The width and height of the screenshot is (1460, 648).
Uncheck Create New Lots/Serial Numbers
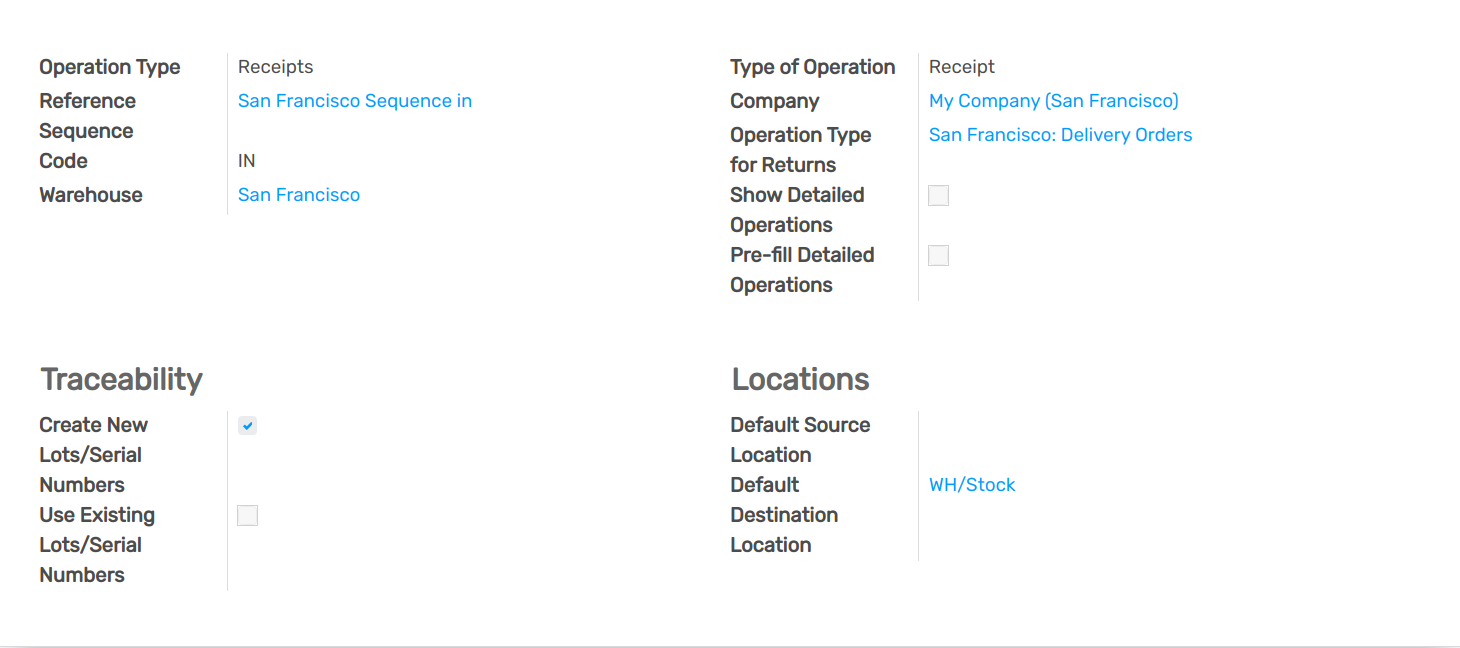248,426
